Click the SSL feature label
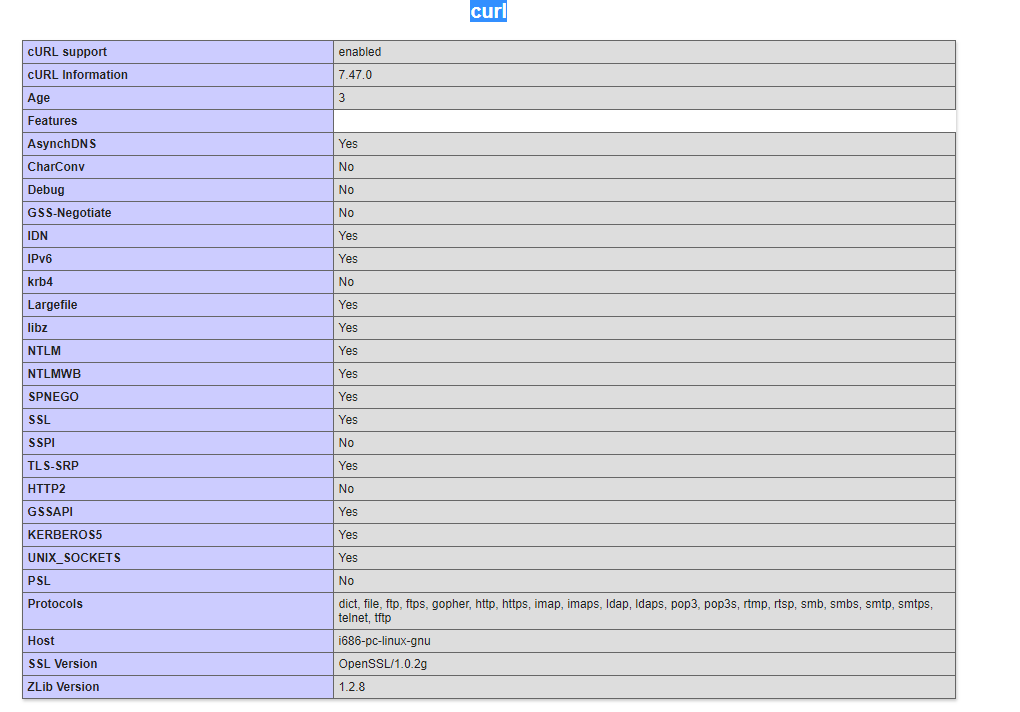The height and width of the screenshot is (712, 1020). tap(39, 420)
